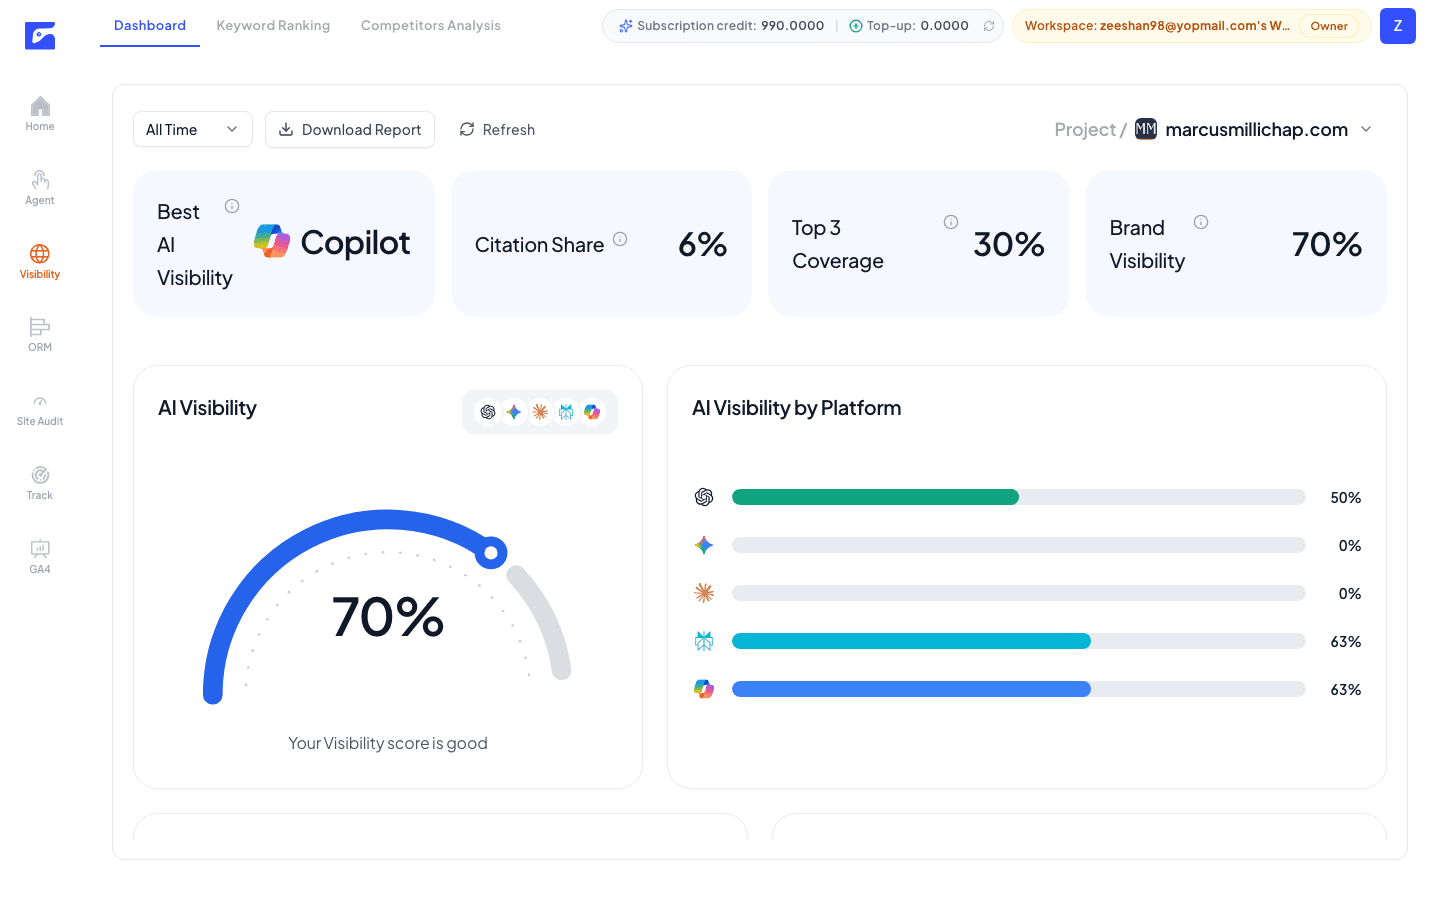The height and width of the screenshot is (900, 1440).
Task: Switch to the Dashboard tab
Action: [x=150, y=25]
